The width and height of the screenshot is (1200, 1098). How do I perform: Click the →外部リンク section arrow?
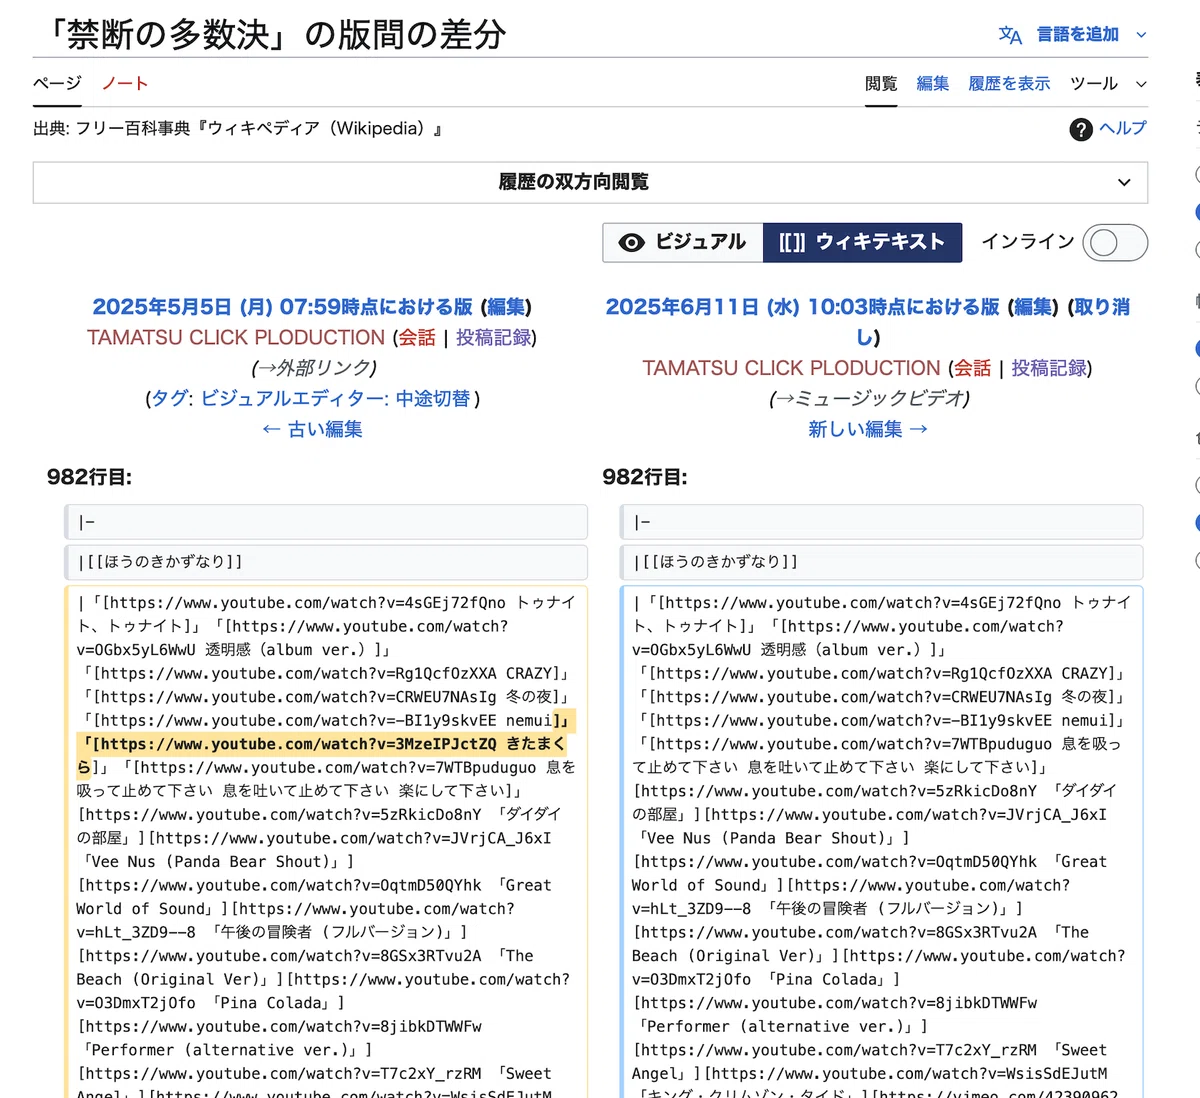click(x=266, y=368)
